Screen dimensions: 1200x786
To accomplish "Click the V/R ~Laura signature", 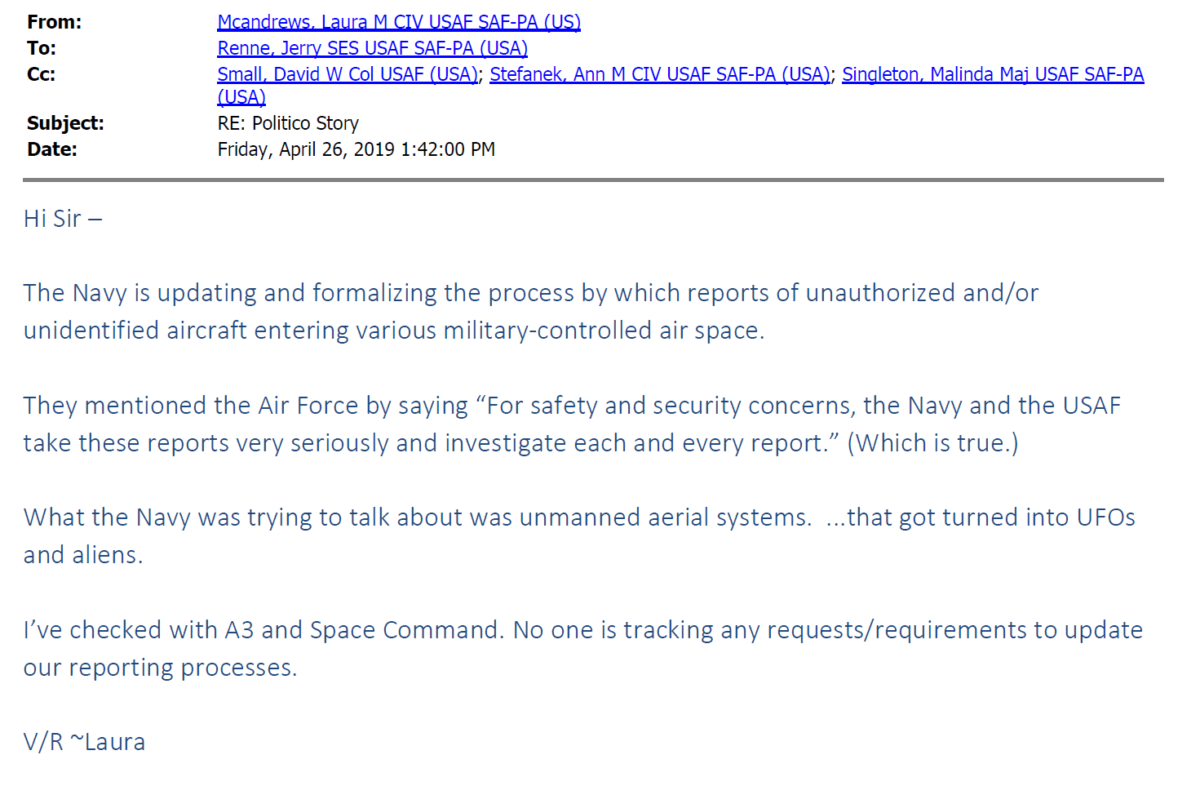I will pos(84,742).
